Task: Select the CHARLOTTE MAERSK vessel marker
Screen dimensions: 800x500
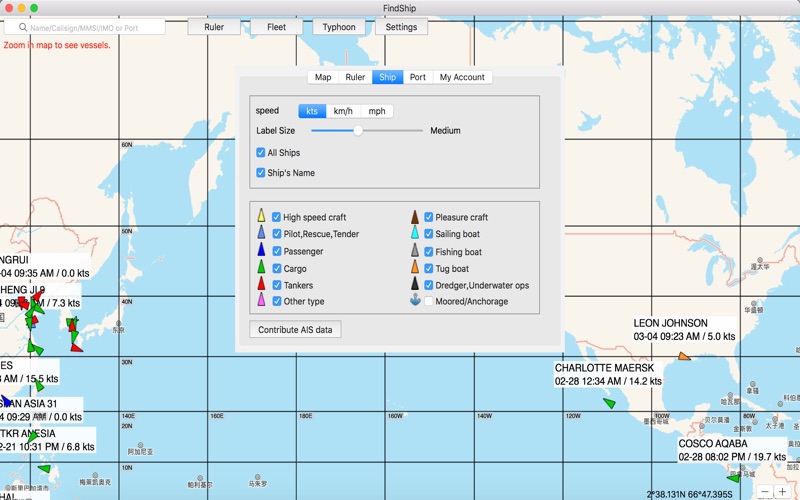Action: click(x=609, y=402)
